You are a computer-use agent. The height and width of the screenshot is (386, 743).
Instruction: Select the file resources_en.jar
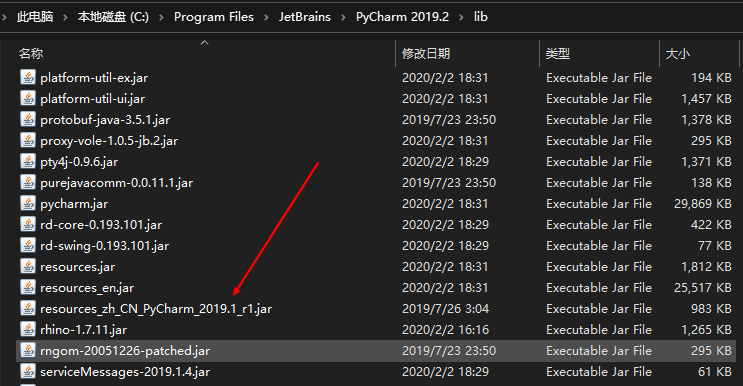87,287
